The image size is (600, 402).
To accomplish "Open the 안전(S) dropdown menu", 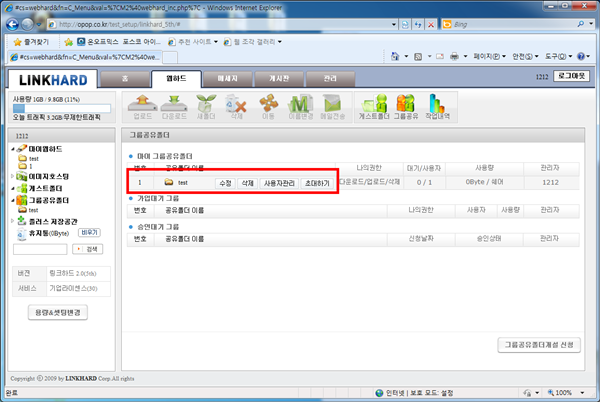I will (525, 56).
